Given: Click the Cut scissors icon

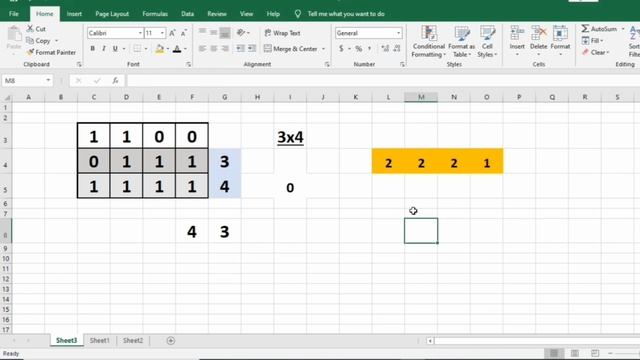Looking at the screenshot, I should (30, 29).
